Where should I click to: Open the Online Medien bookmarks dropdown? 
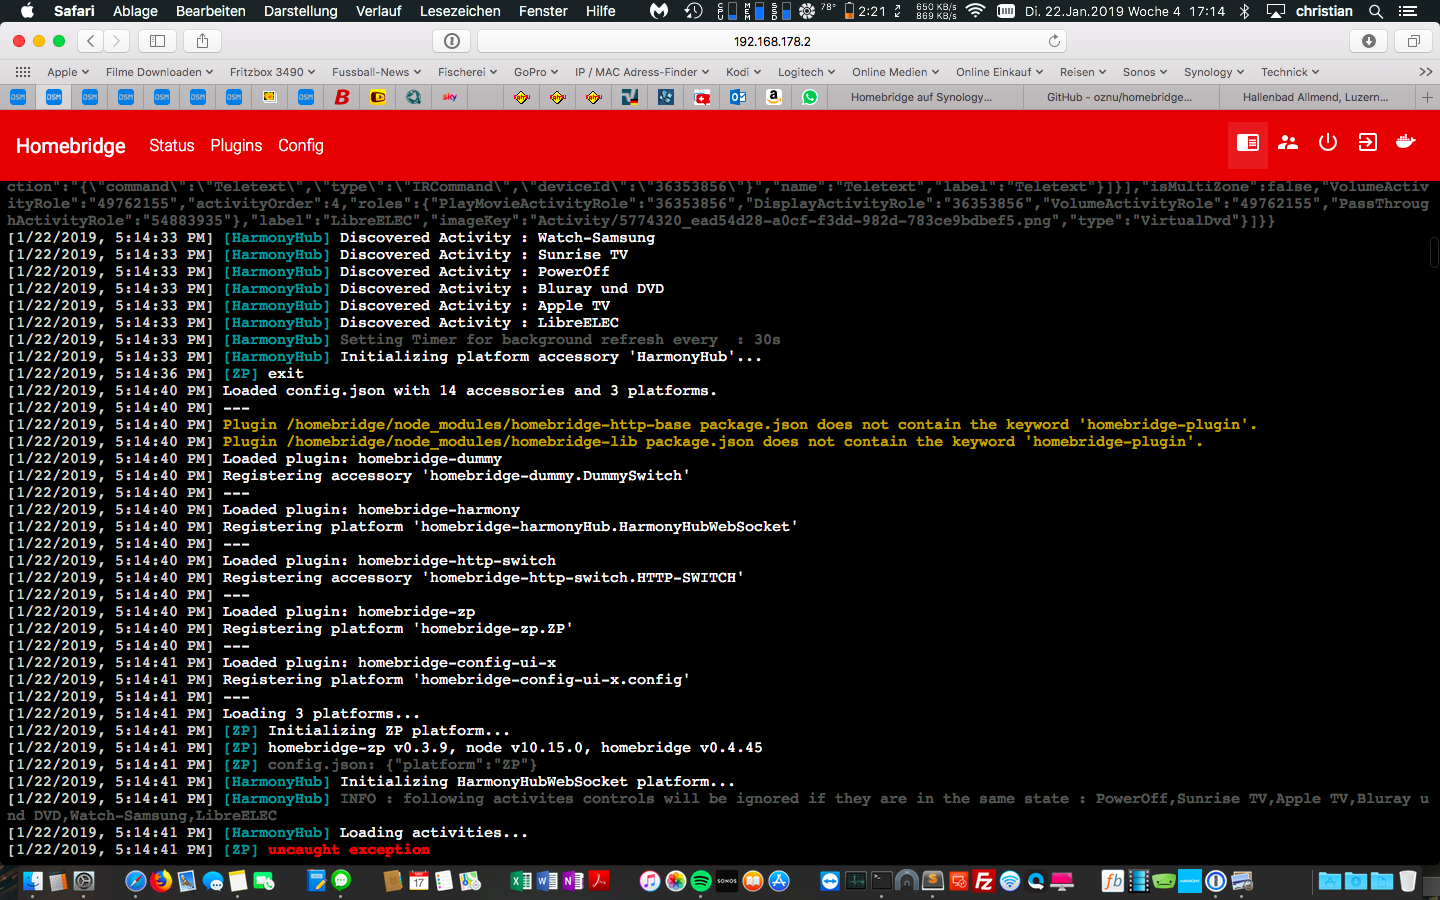[895, 72]
